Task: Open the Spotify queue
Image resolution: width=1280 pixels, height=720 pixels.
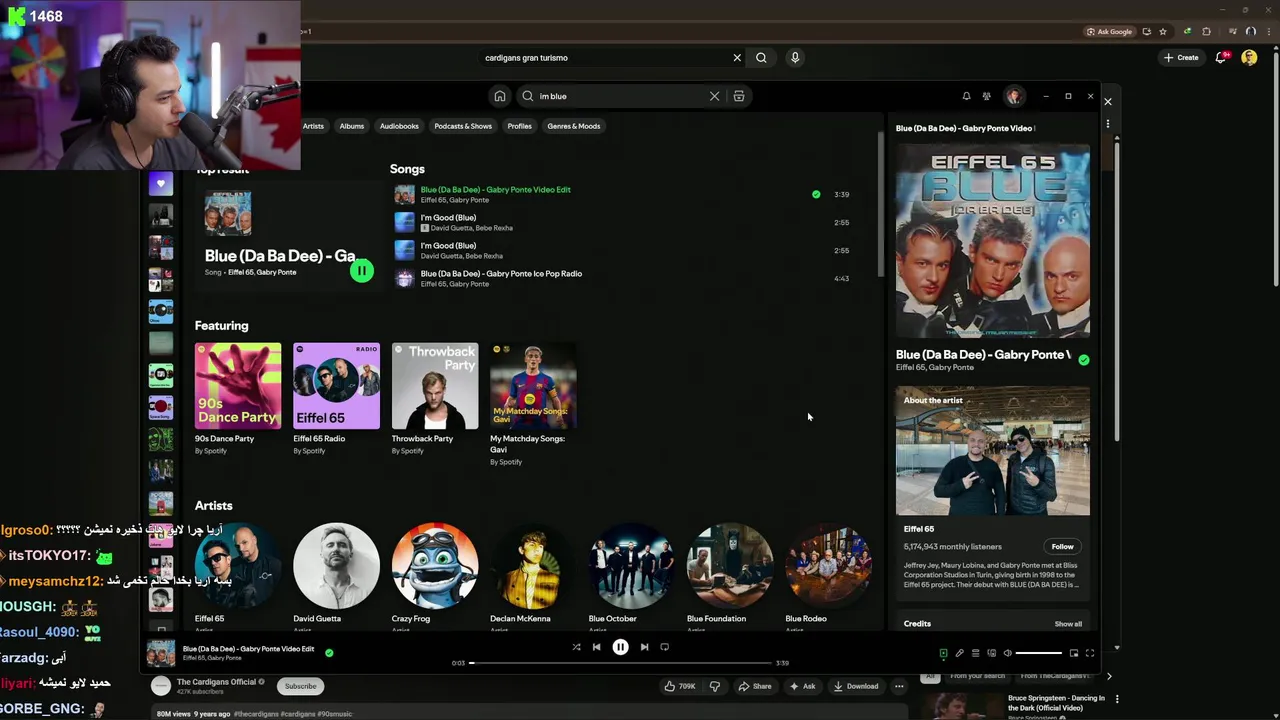Action: click(x=975, y=653)
